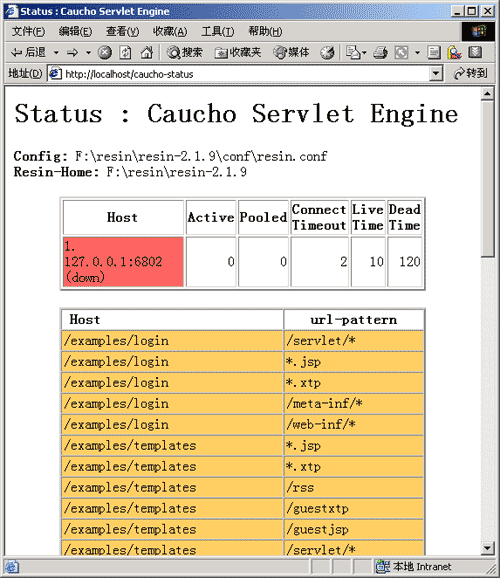Click the vertical scrollbar thumb
Image resolution: width=500 pixels, height=578 pixels.
tap(487, 178)
